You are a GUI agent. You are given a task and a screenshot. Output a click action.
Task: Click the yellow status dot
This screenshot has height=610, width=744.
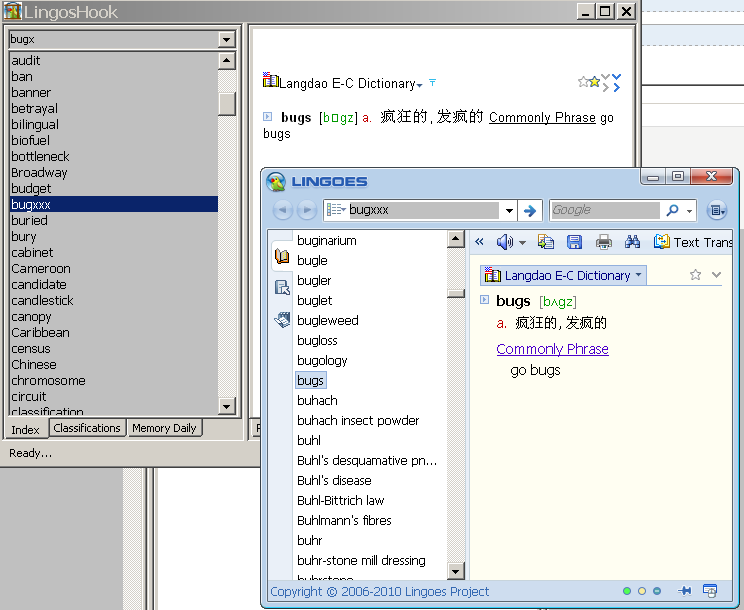642,591
